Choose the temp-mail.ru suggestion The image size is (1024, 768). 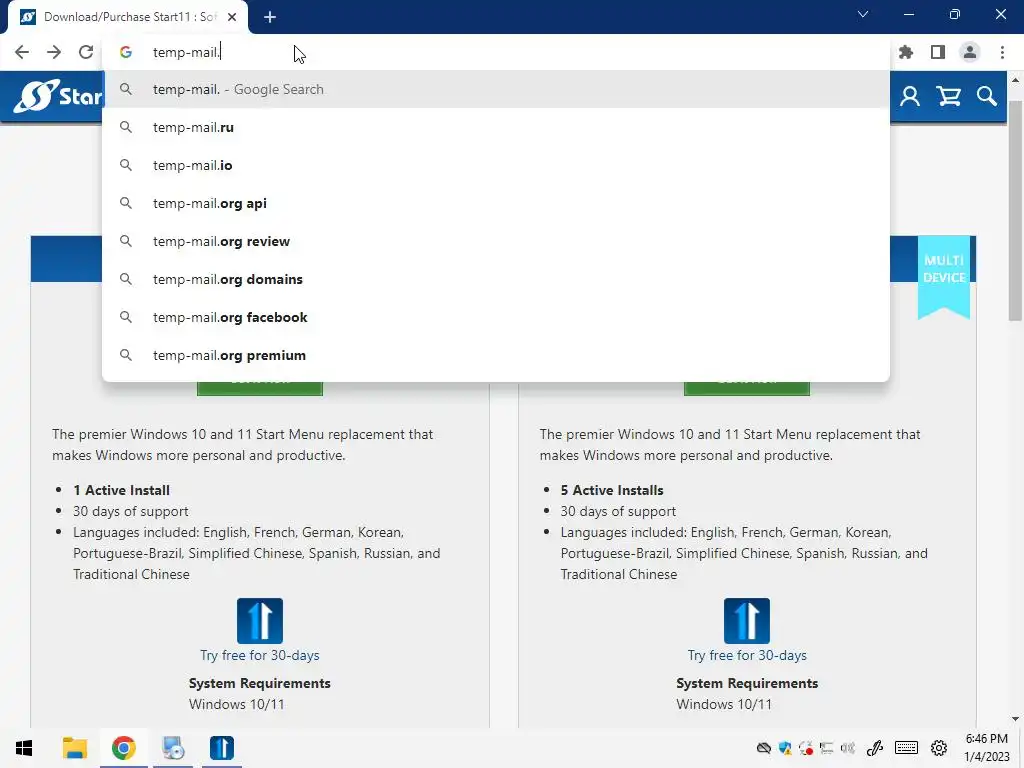coord(496,127)
